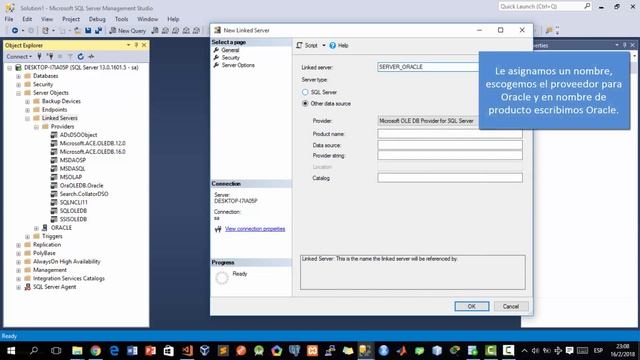
Task: Expand the Triggers folder
Action: pyautogui.click(x=27, y=237)
